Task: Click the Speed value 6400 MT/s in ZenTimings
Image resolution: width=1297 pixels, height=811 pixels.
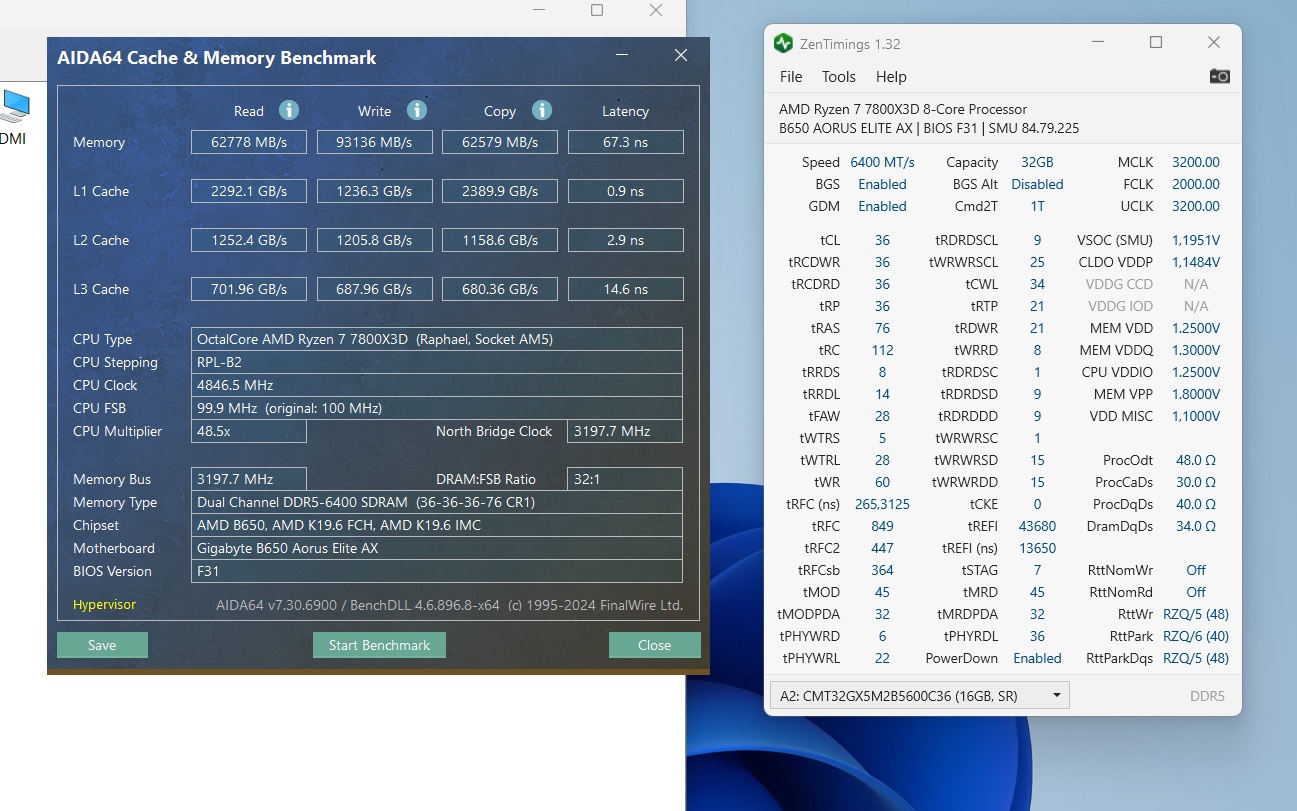Action: (x=882, y=162)
